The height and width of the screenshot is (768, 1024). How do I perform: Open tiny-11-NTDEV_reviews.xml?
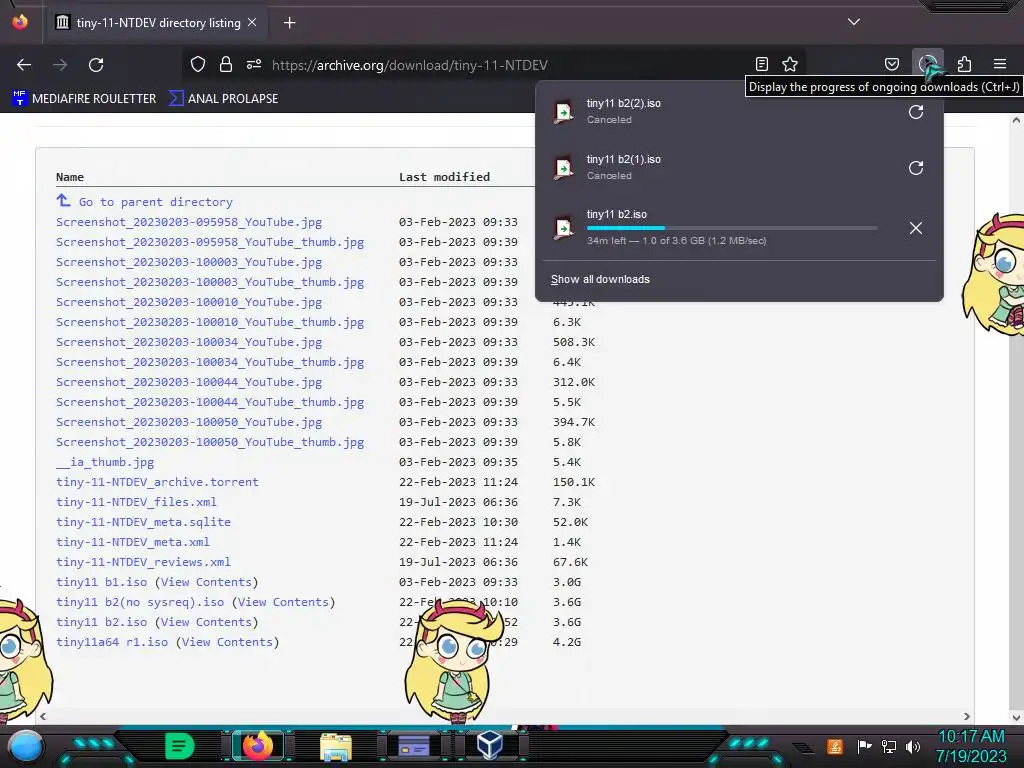pyautogui.click(x=143, y=562)
